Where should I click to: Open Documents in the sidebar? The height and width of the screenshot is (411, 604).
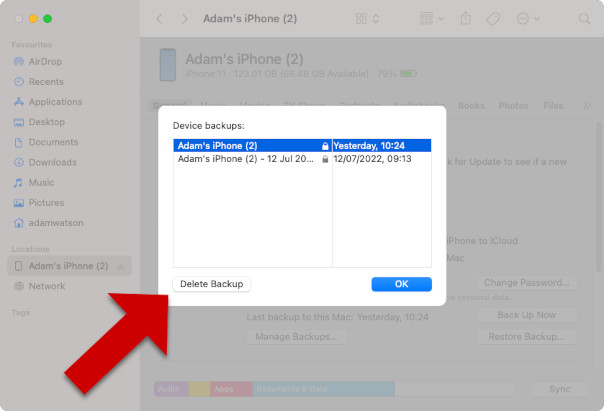(46, 142)
